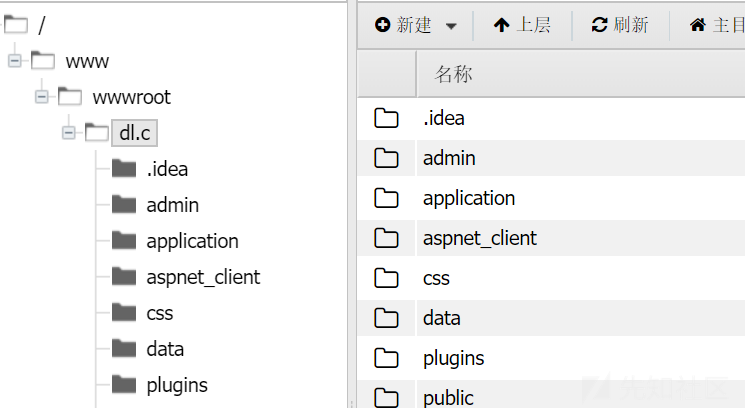Screen dimensions: 745x408
Task: Click the data folder icon in file list
Action: (x=386, y=318)
